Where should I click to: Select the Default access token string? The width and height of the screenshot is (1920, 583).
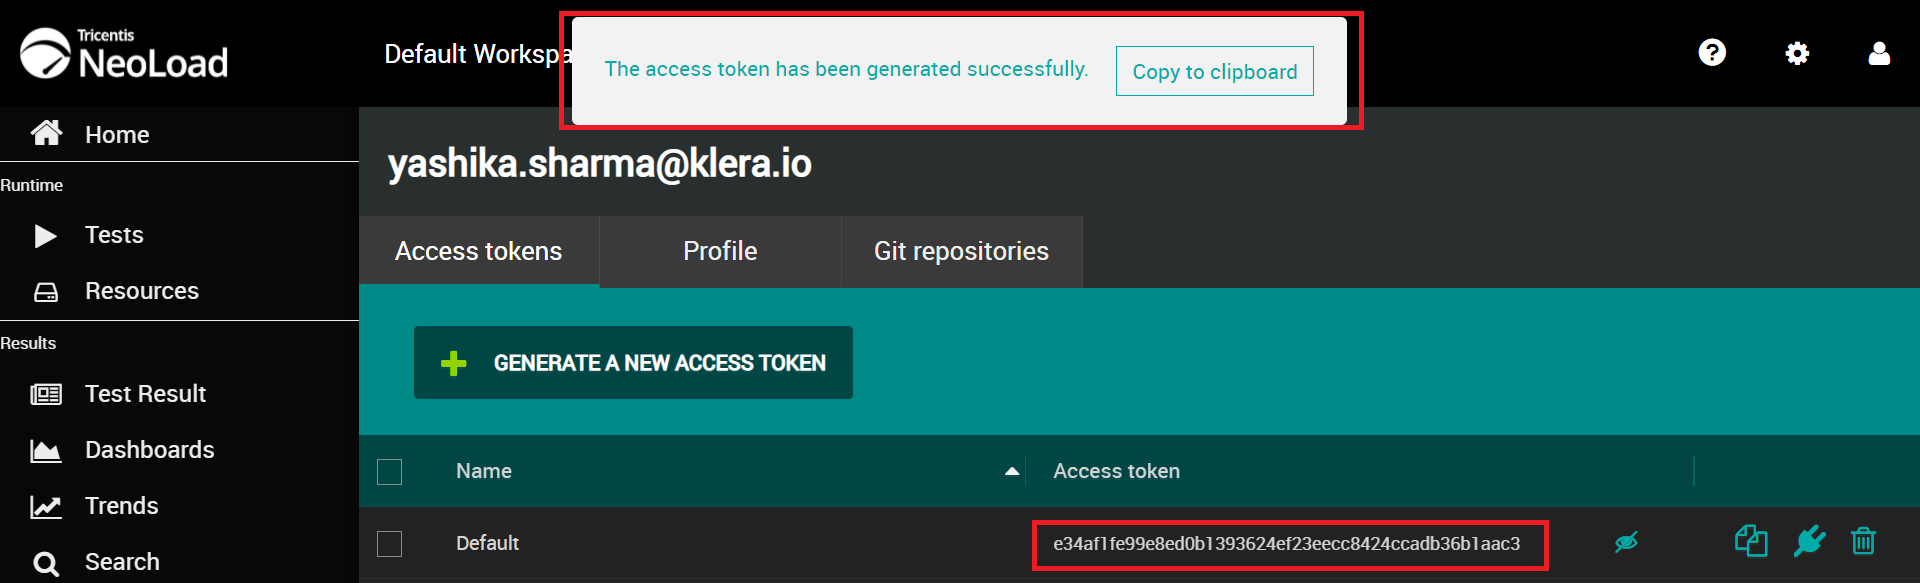click(x=1286, y=543)
